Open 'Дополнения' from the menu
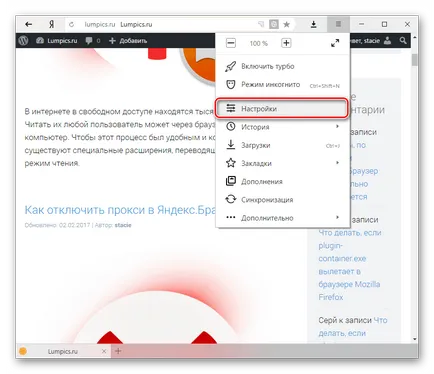Screen dimensions: 434x374 [x=283, y=181]
